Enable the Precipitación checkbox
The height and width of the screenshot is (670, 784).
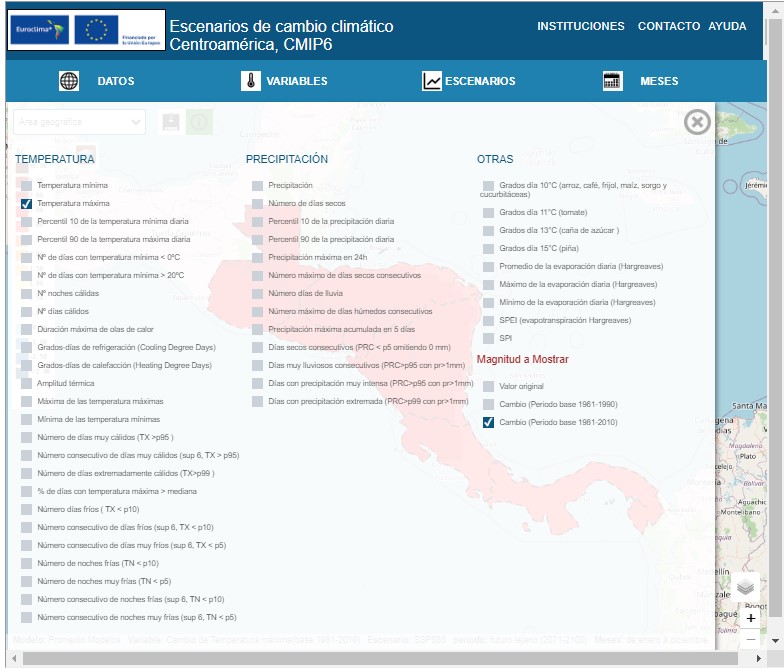coord(258,186)
